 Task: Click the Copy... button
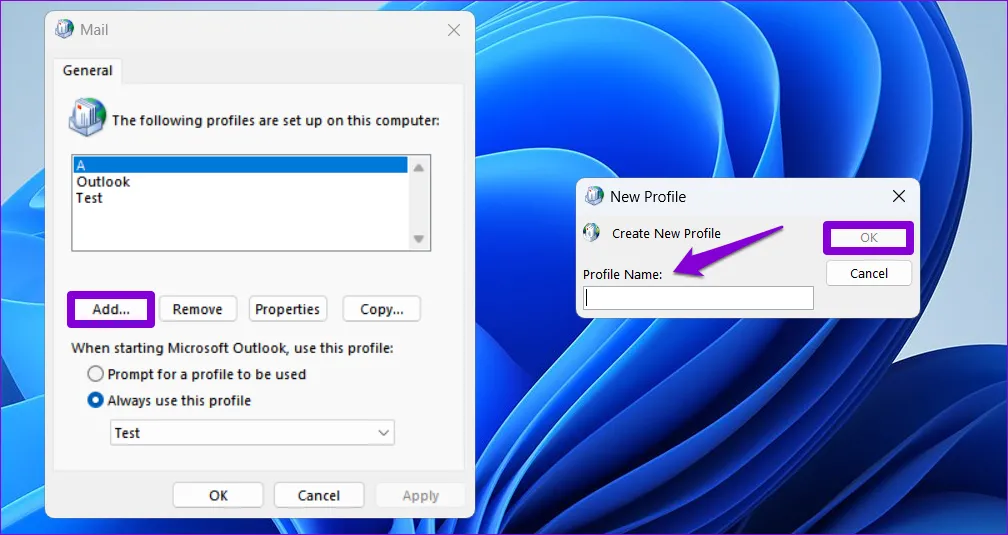point(381,309)
